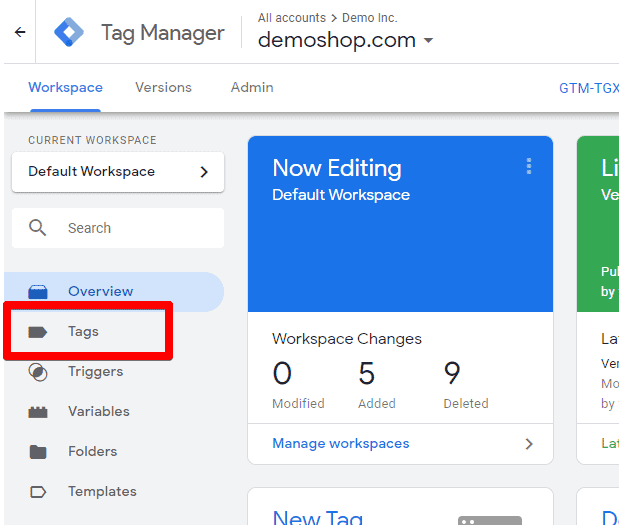Click the back arrow icon

[x=20, y=32]
